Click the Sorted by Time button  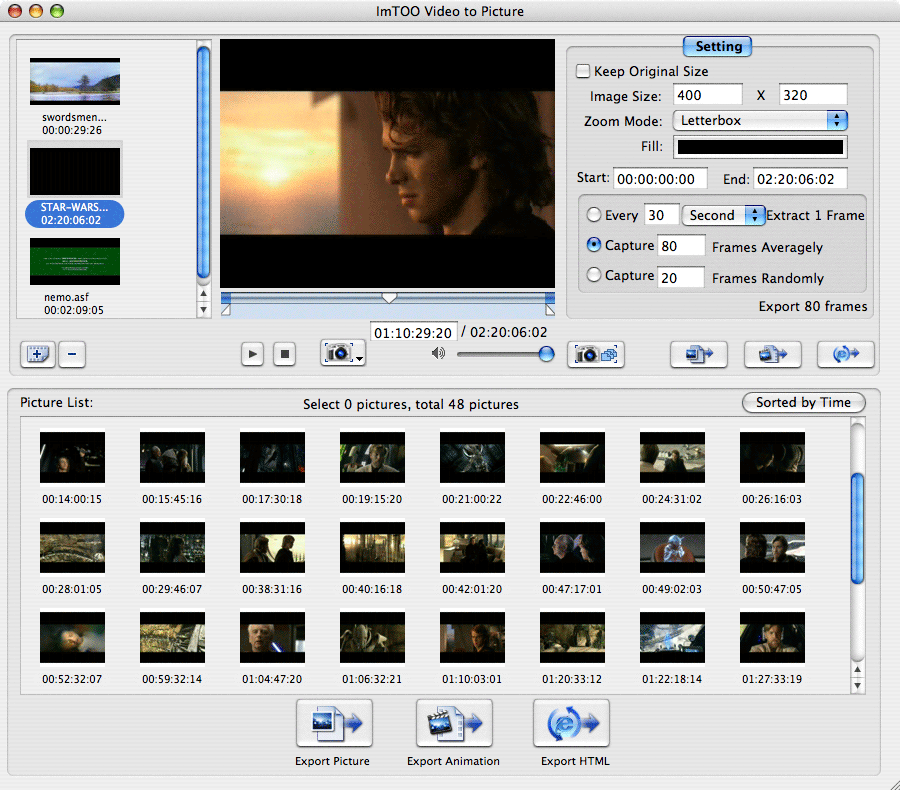(x=804, y=402)
